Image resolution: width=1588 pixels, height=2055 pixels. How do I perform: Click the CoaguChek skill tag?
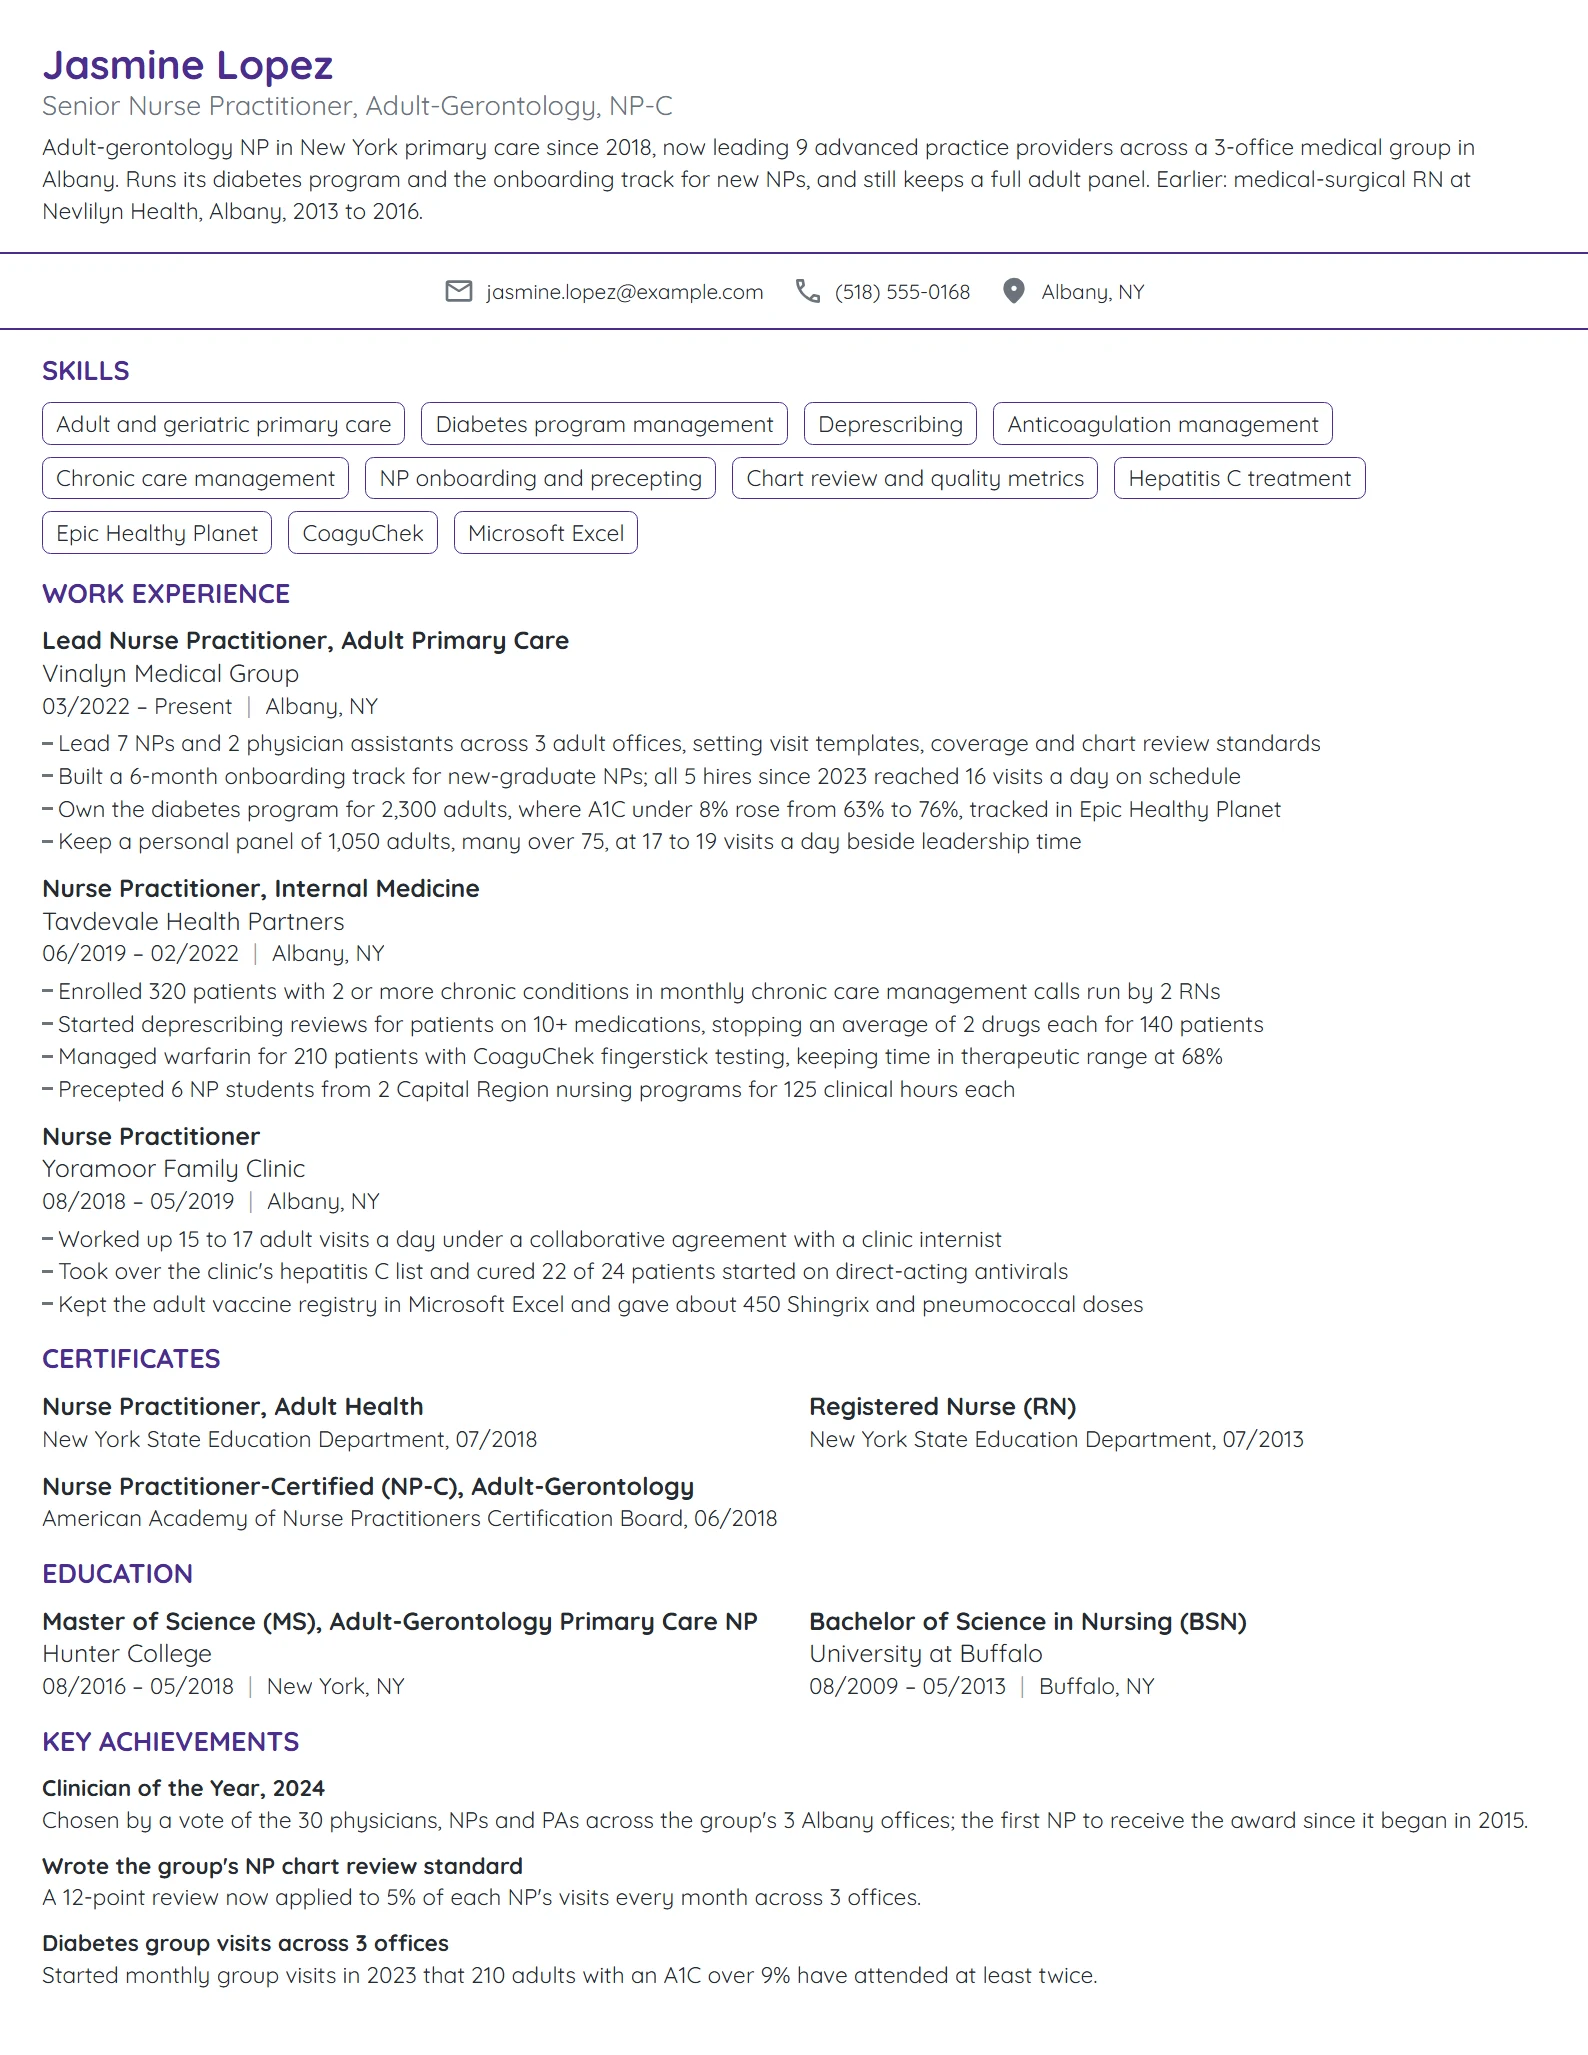coord(363,533)
